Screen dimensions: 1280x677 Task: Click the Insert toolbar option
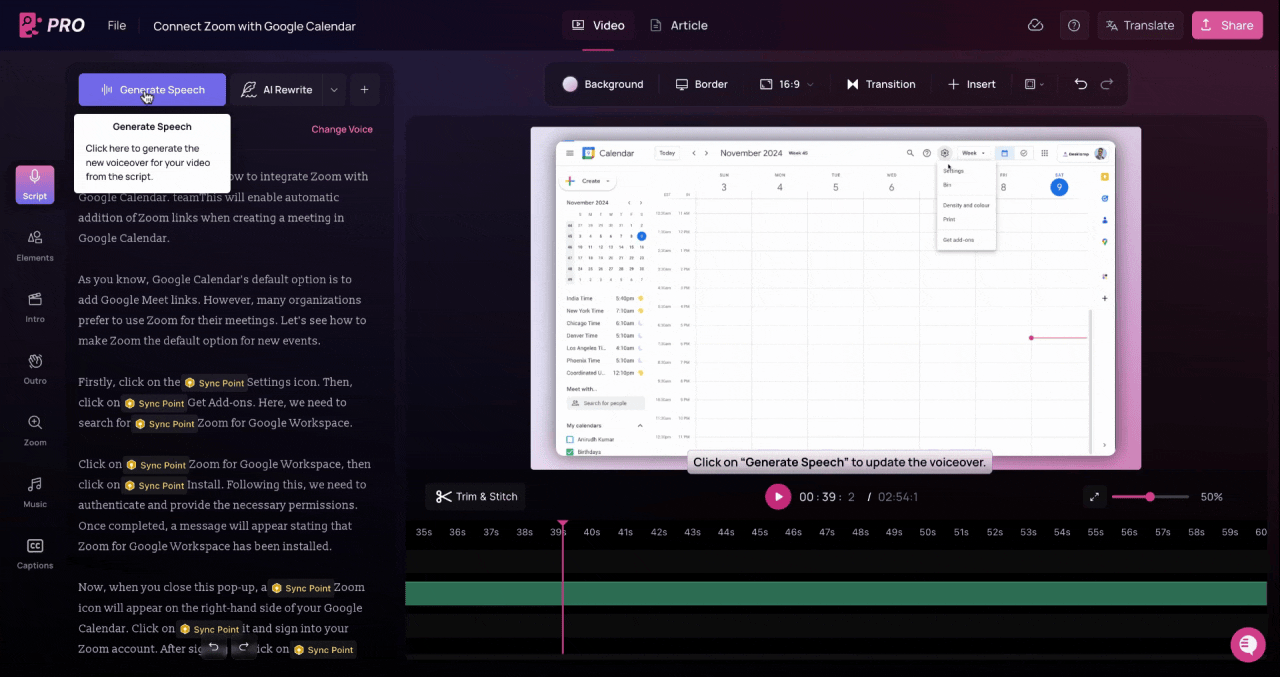point(971,84)
